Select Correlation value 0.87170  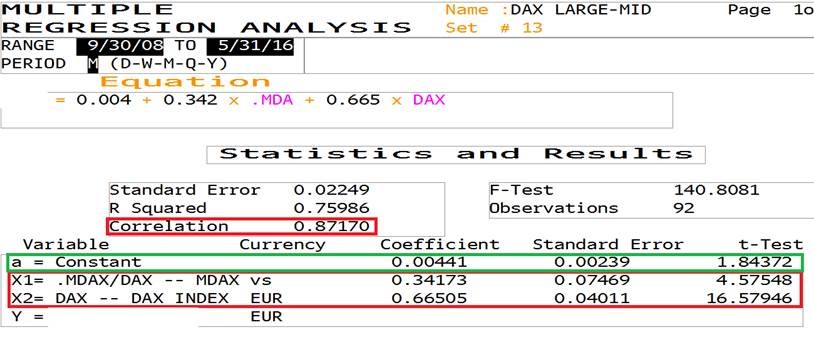click(331, 226)
